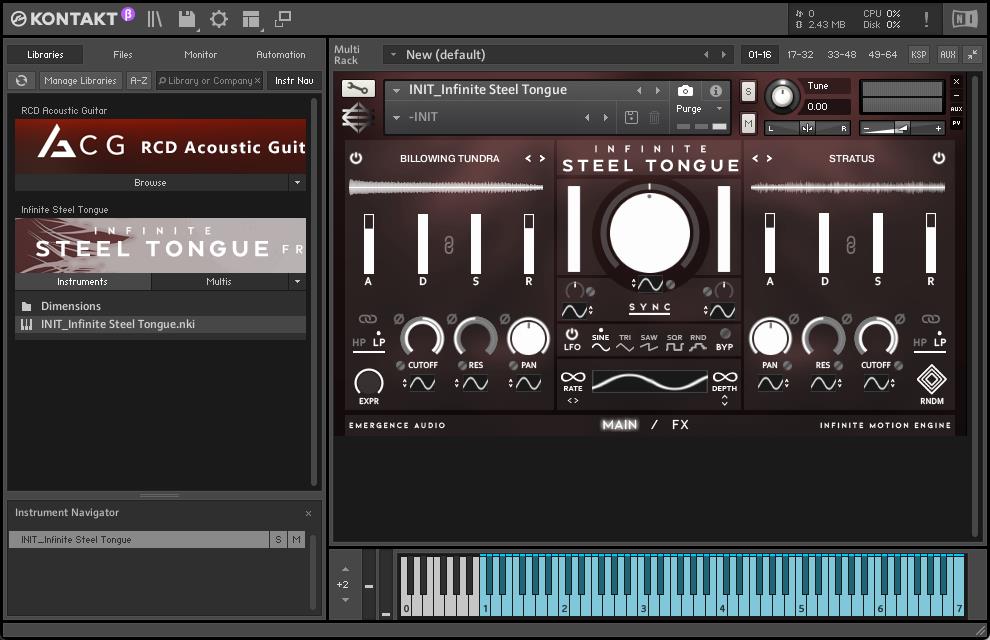The width and height of the screenshot is (990, 640).
Task: Click the RNDM randomize diamond icon
Action: (931, 380)
